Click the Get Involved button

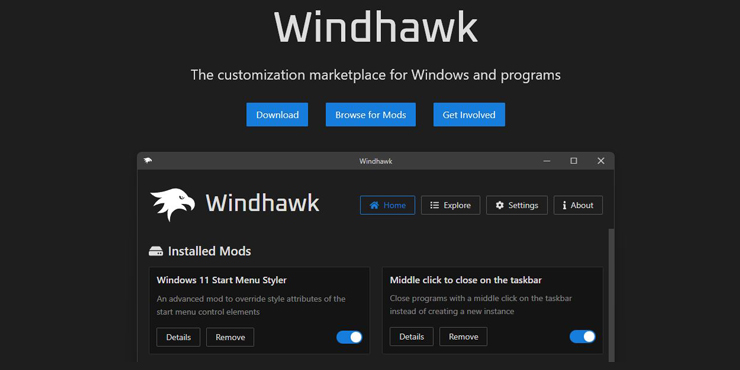[x=469, y=115]
